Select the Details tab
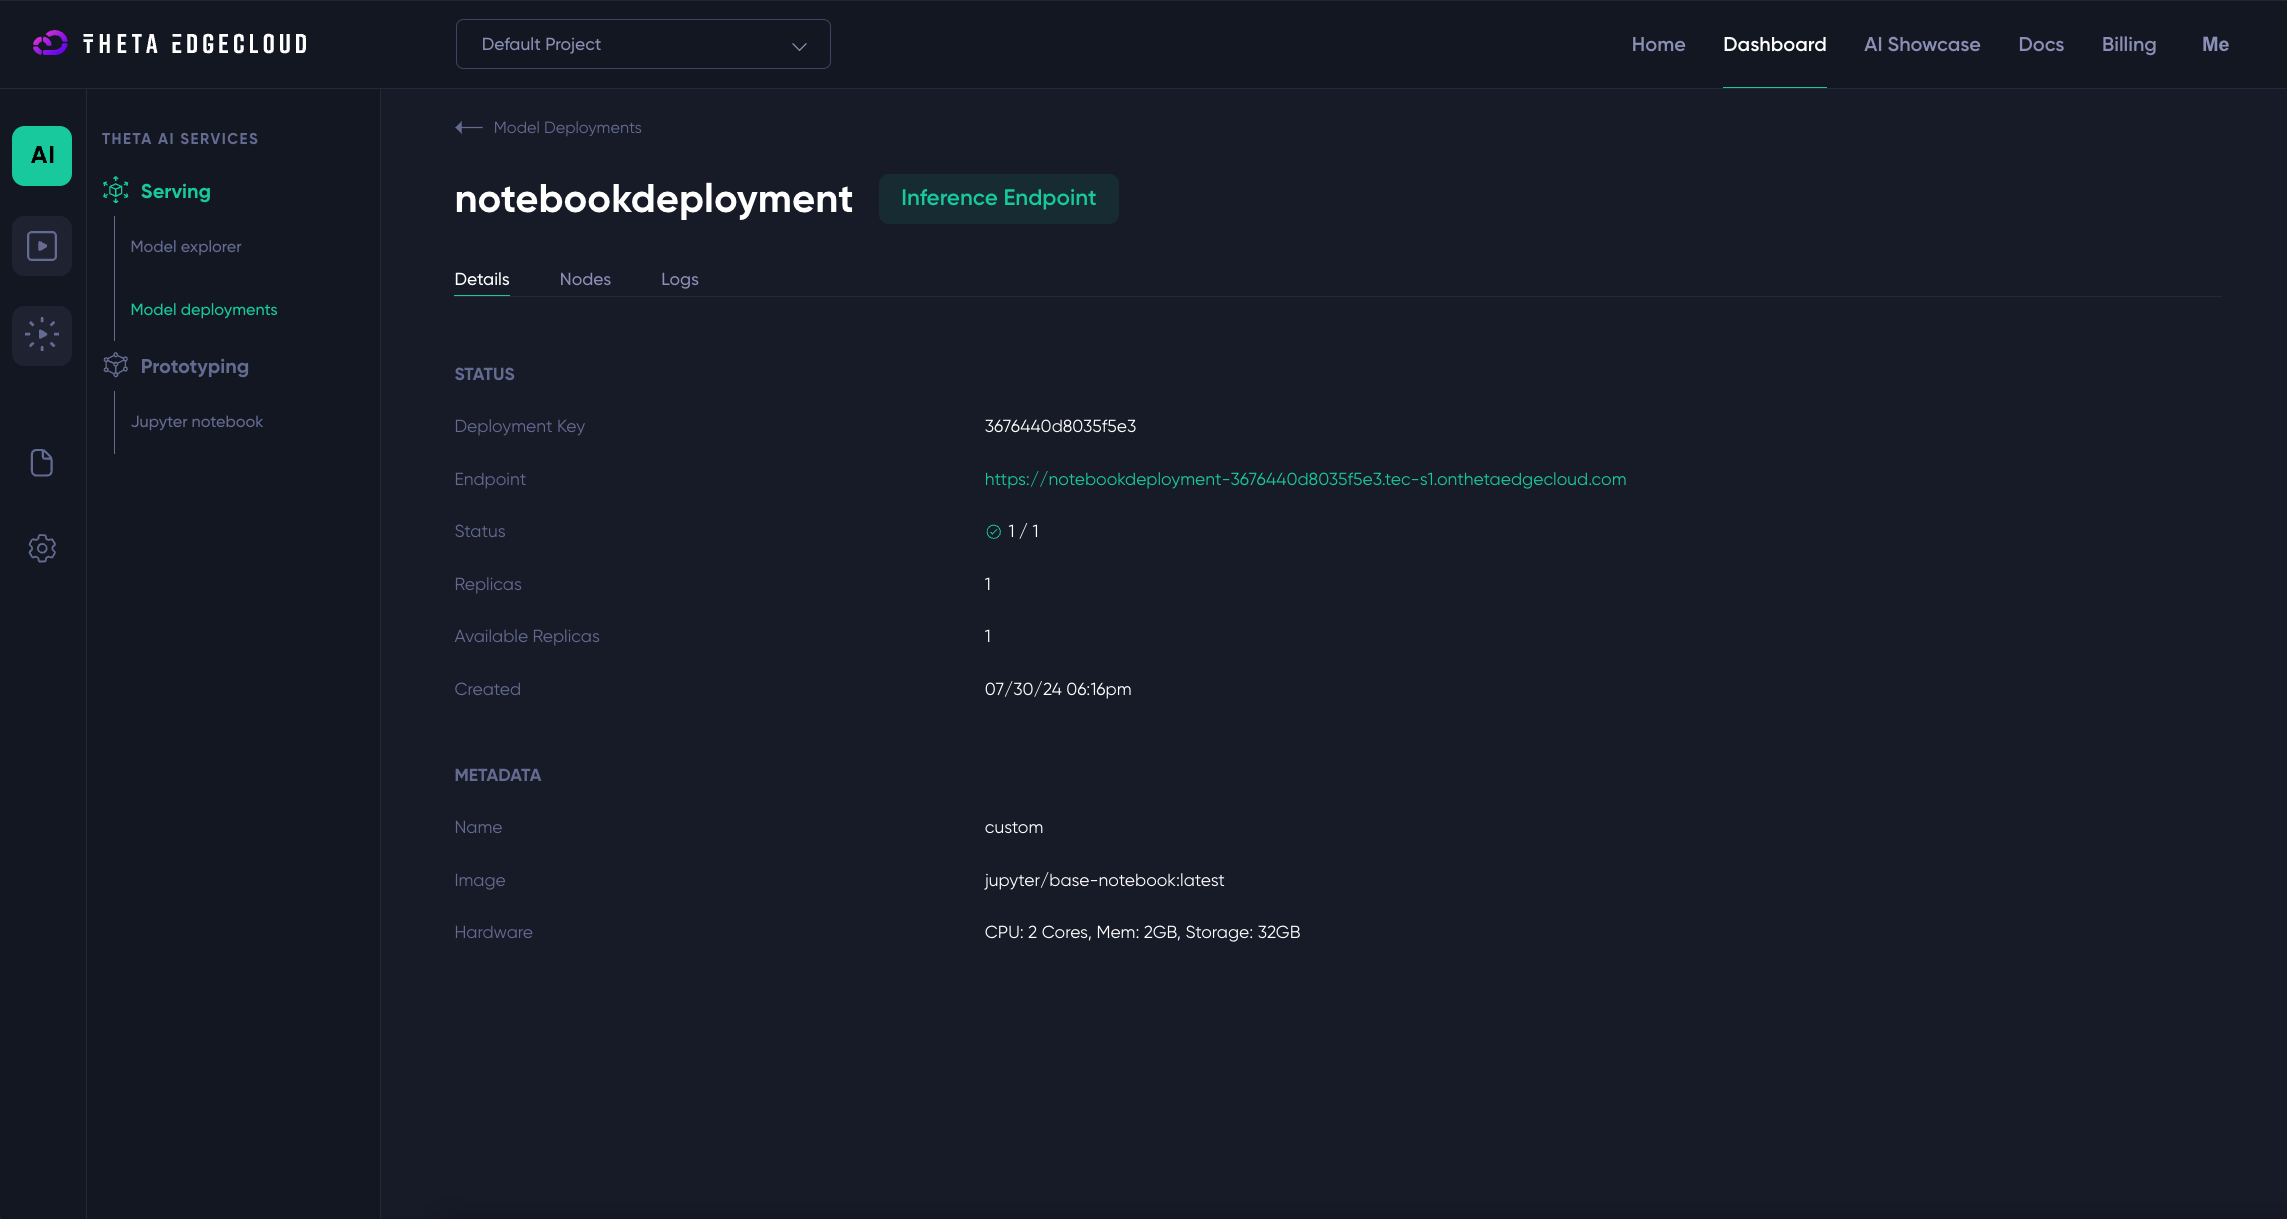Viewport: 2287px width, 1219px height. click(x=482, y=279)
